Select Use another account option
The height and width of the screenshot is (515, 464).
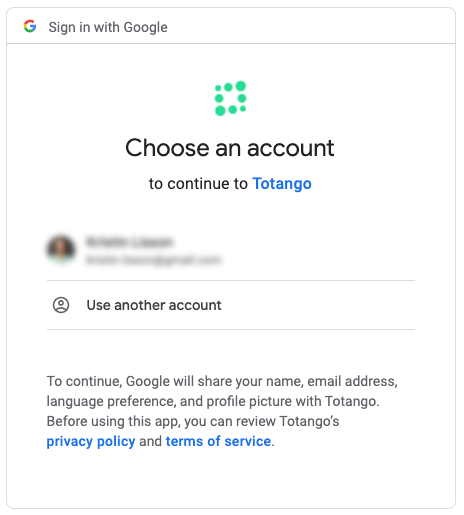point(231,305)
